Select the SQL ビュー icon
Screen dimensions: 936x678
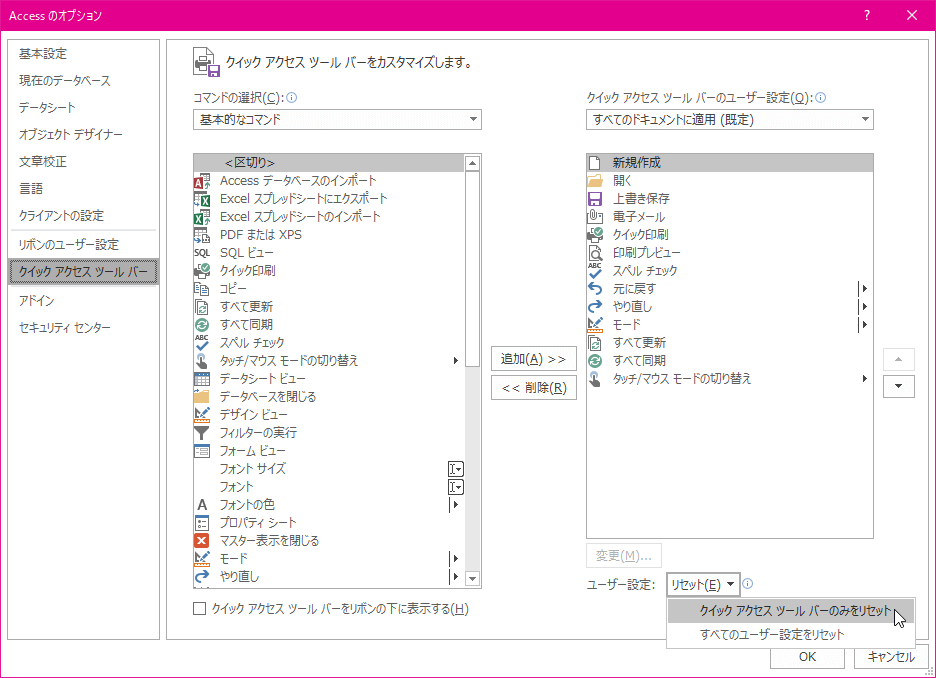[x=202, y=252]
